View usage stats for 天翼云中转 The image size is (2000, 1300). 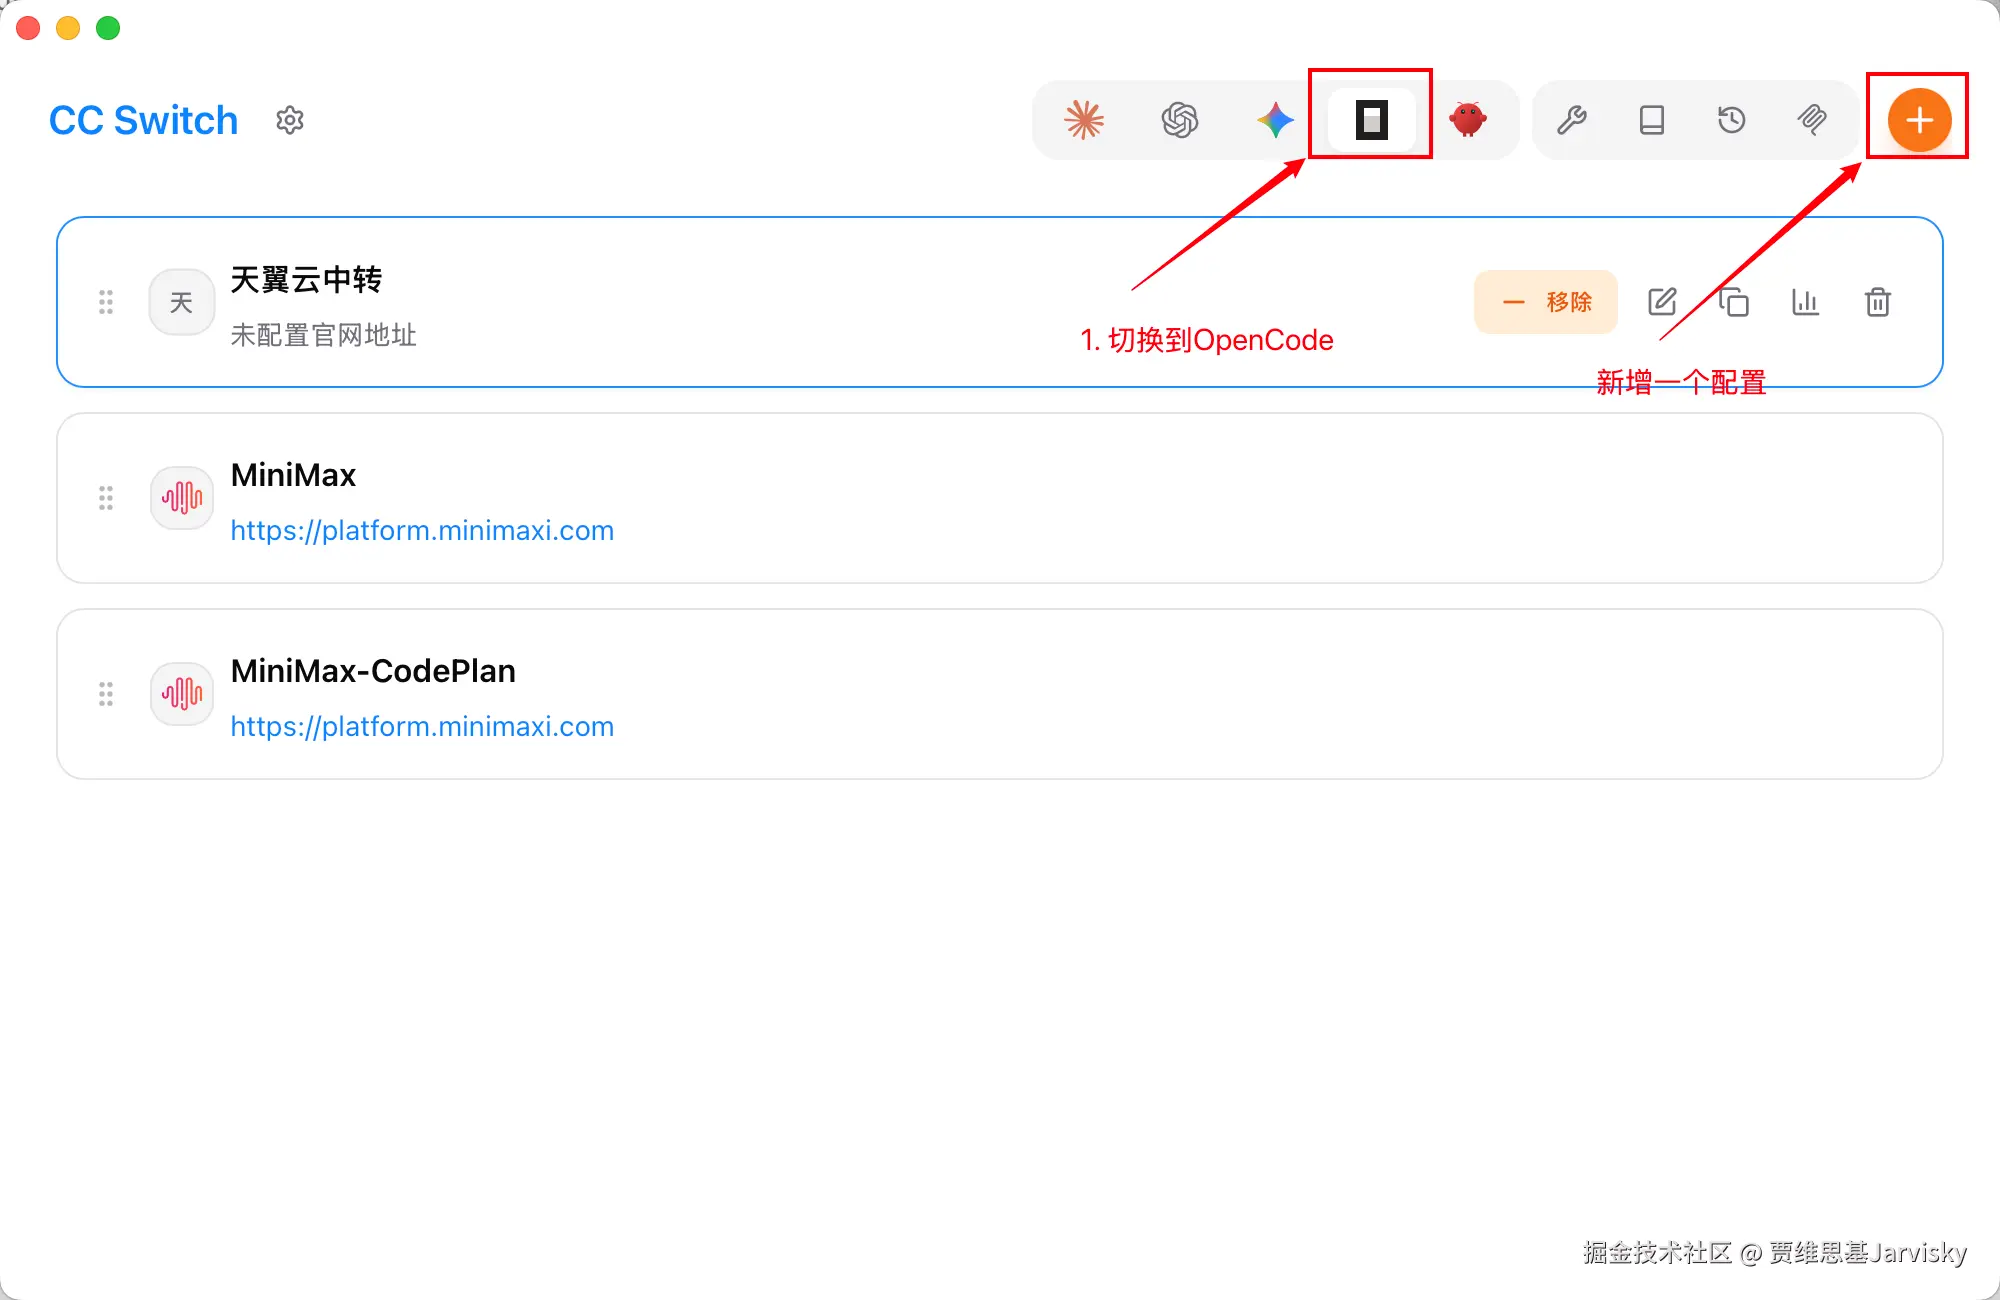tap(1805, 302)
